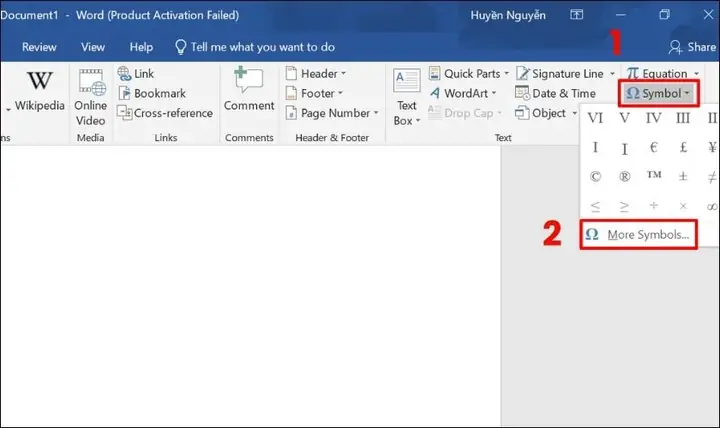Viewport: 720px width, 428px height.
Task: Click the Huyền Nguyễn account name
Action: coord(508,15)
